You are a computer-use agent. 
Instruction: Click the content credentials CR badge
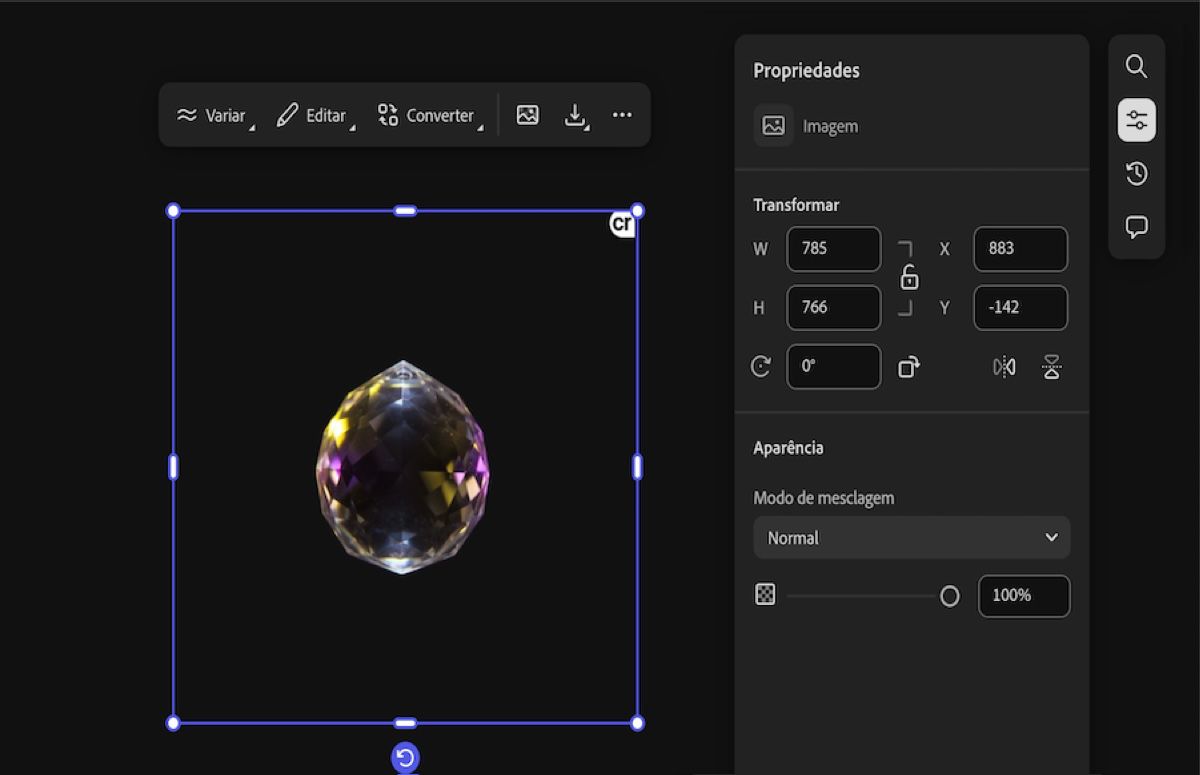click(x=622, y=224)
